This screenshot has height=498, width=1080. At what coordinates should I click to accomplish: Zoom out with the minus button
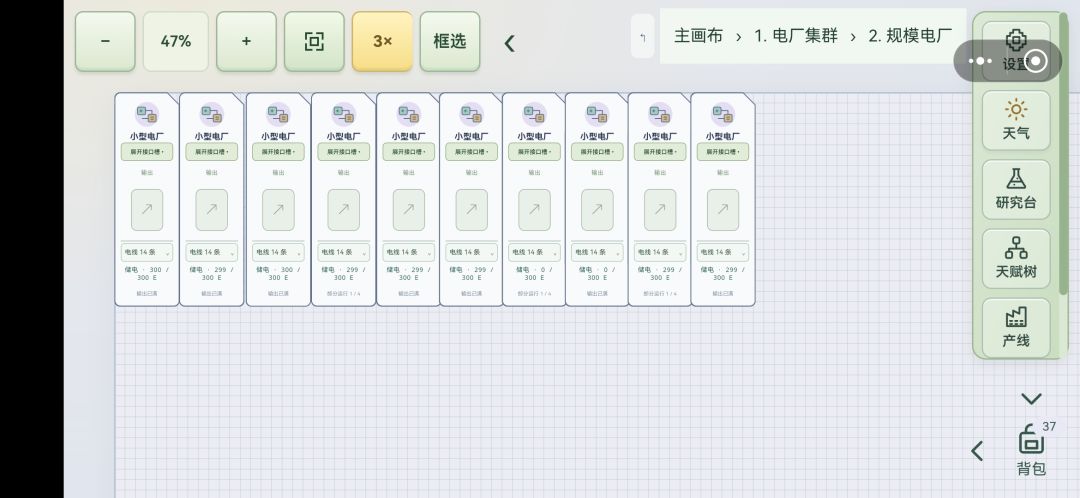pyautogui.click(x=105, y=41)
